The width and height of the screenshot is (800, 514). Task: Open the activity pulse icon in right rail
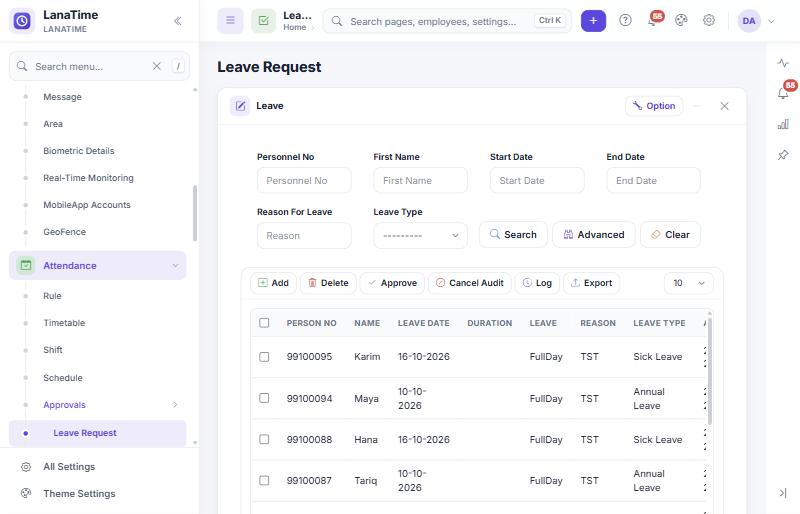click(x=783, y=63)
